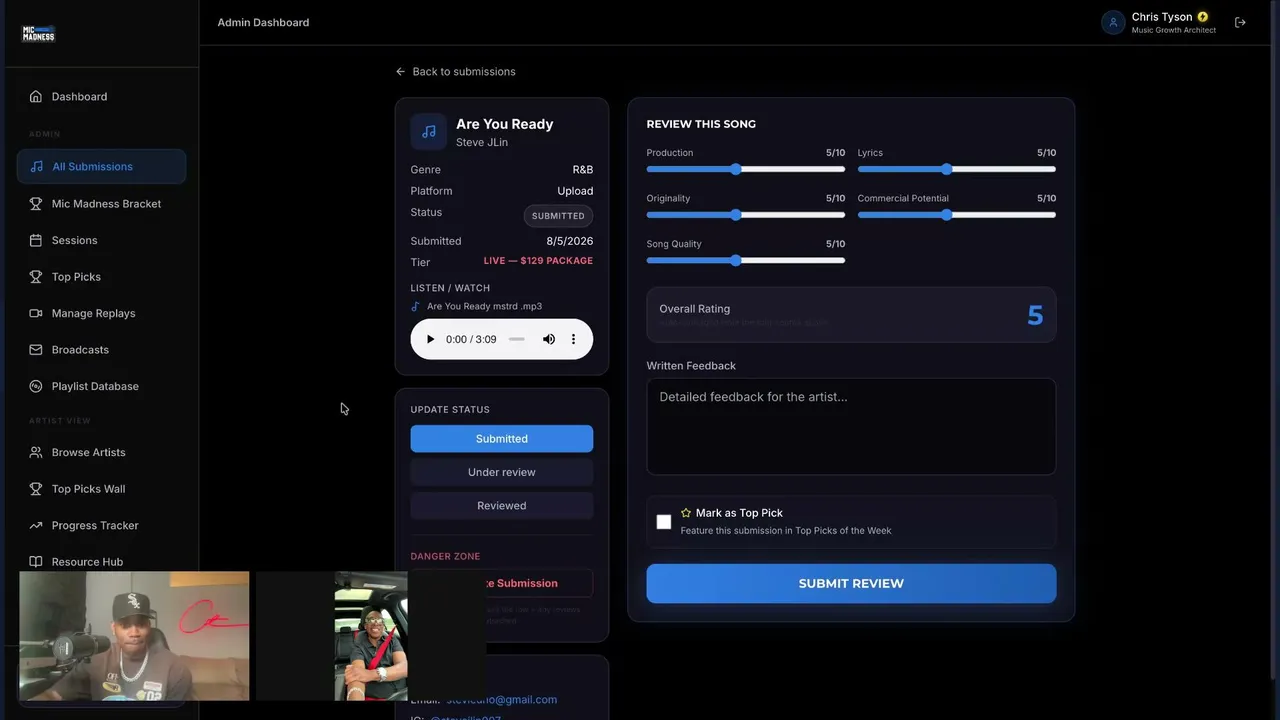Click the Overall Rating value 5

(x=1035, y=316)
